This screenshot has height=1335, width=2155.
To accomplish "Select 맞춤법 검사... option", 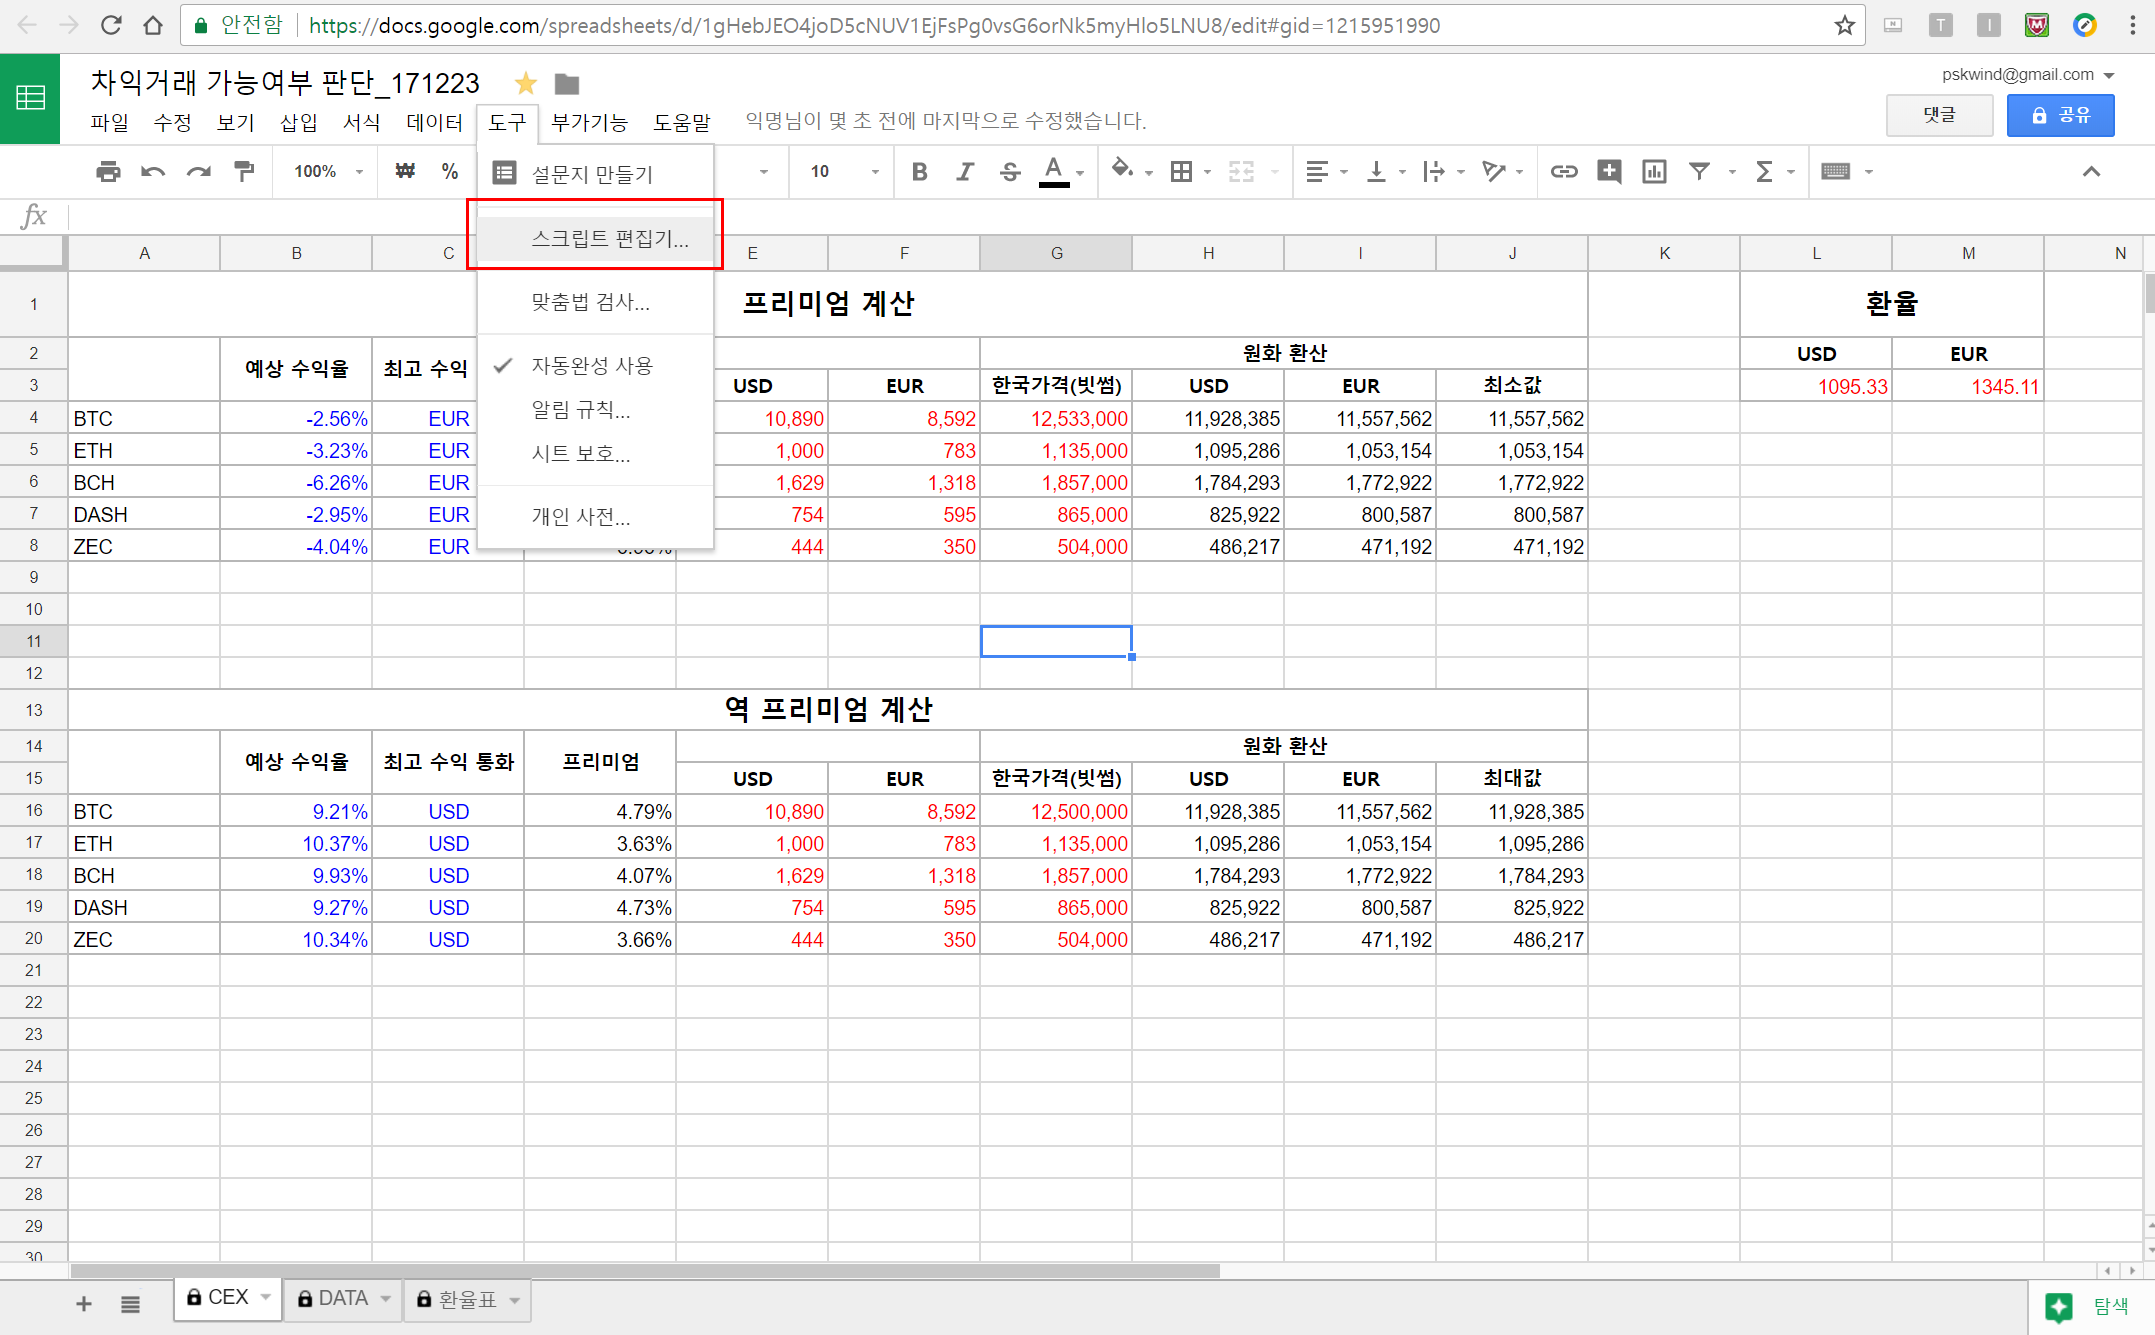I will click(x=596, y=302).
